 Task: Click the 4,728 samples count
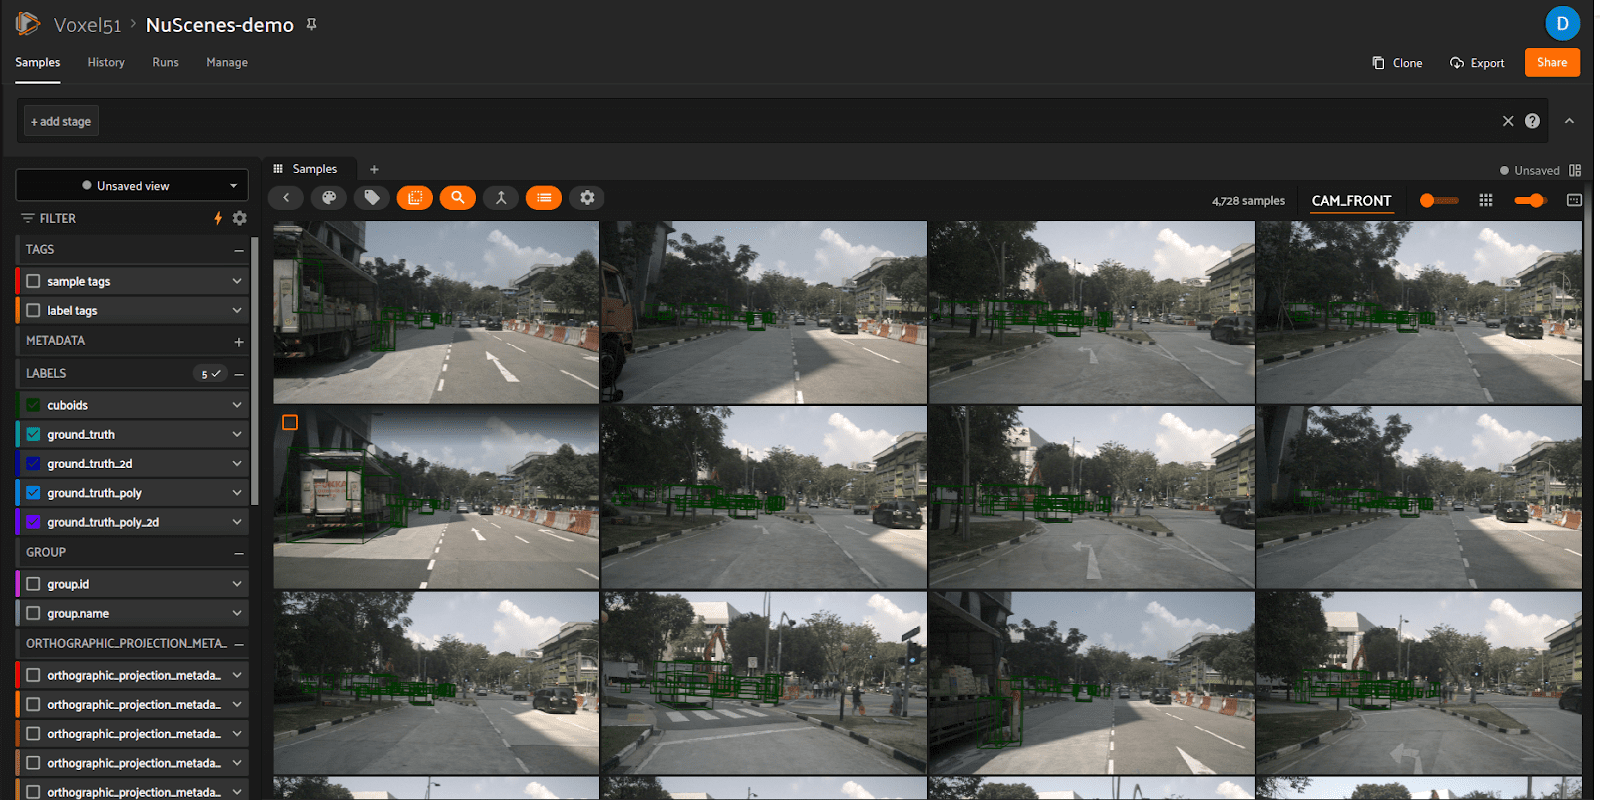coord(1248,201)
